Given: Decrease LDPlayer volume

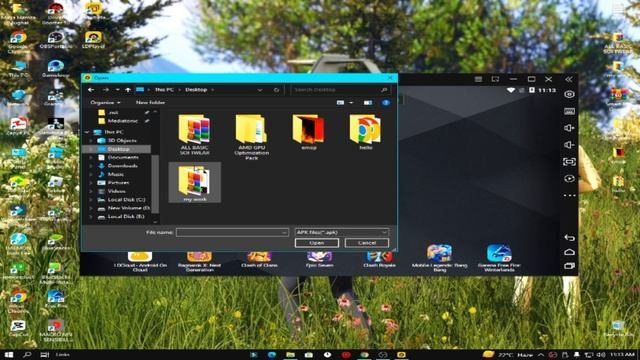Looking at the screenshot, I should coord(569,145).
